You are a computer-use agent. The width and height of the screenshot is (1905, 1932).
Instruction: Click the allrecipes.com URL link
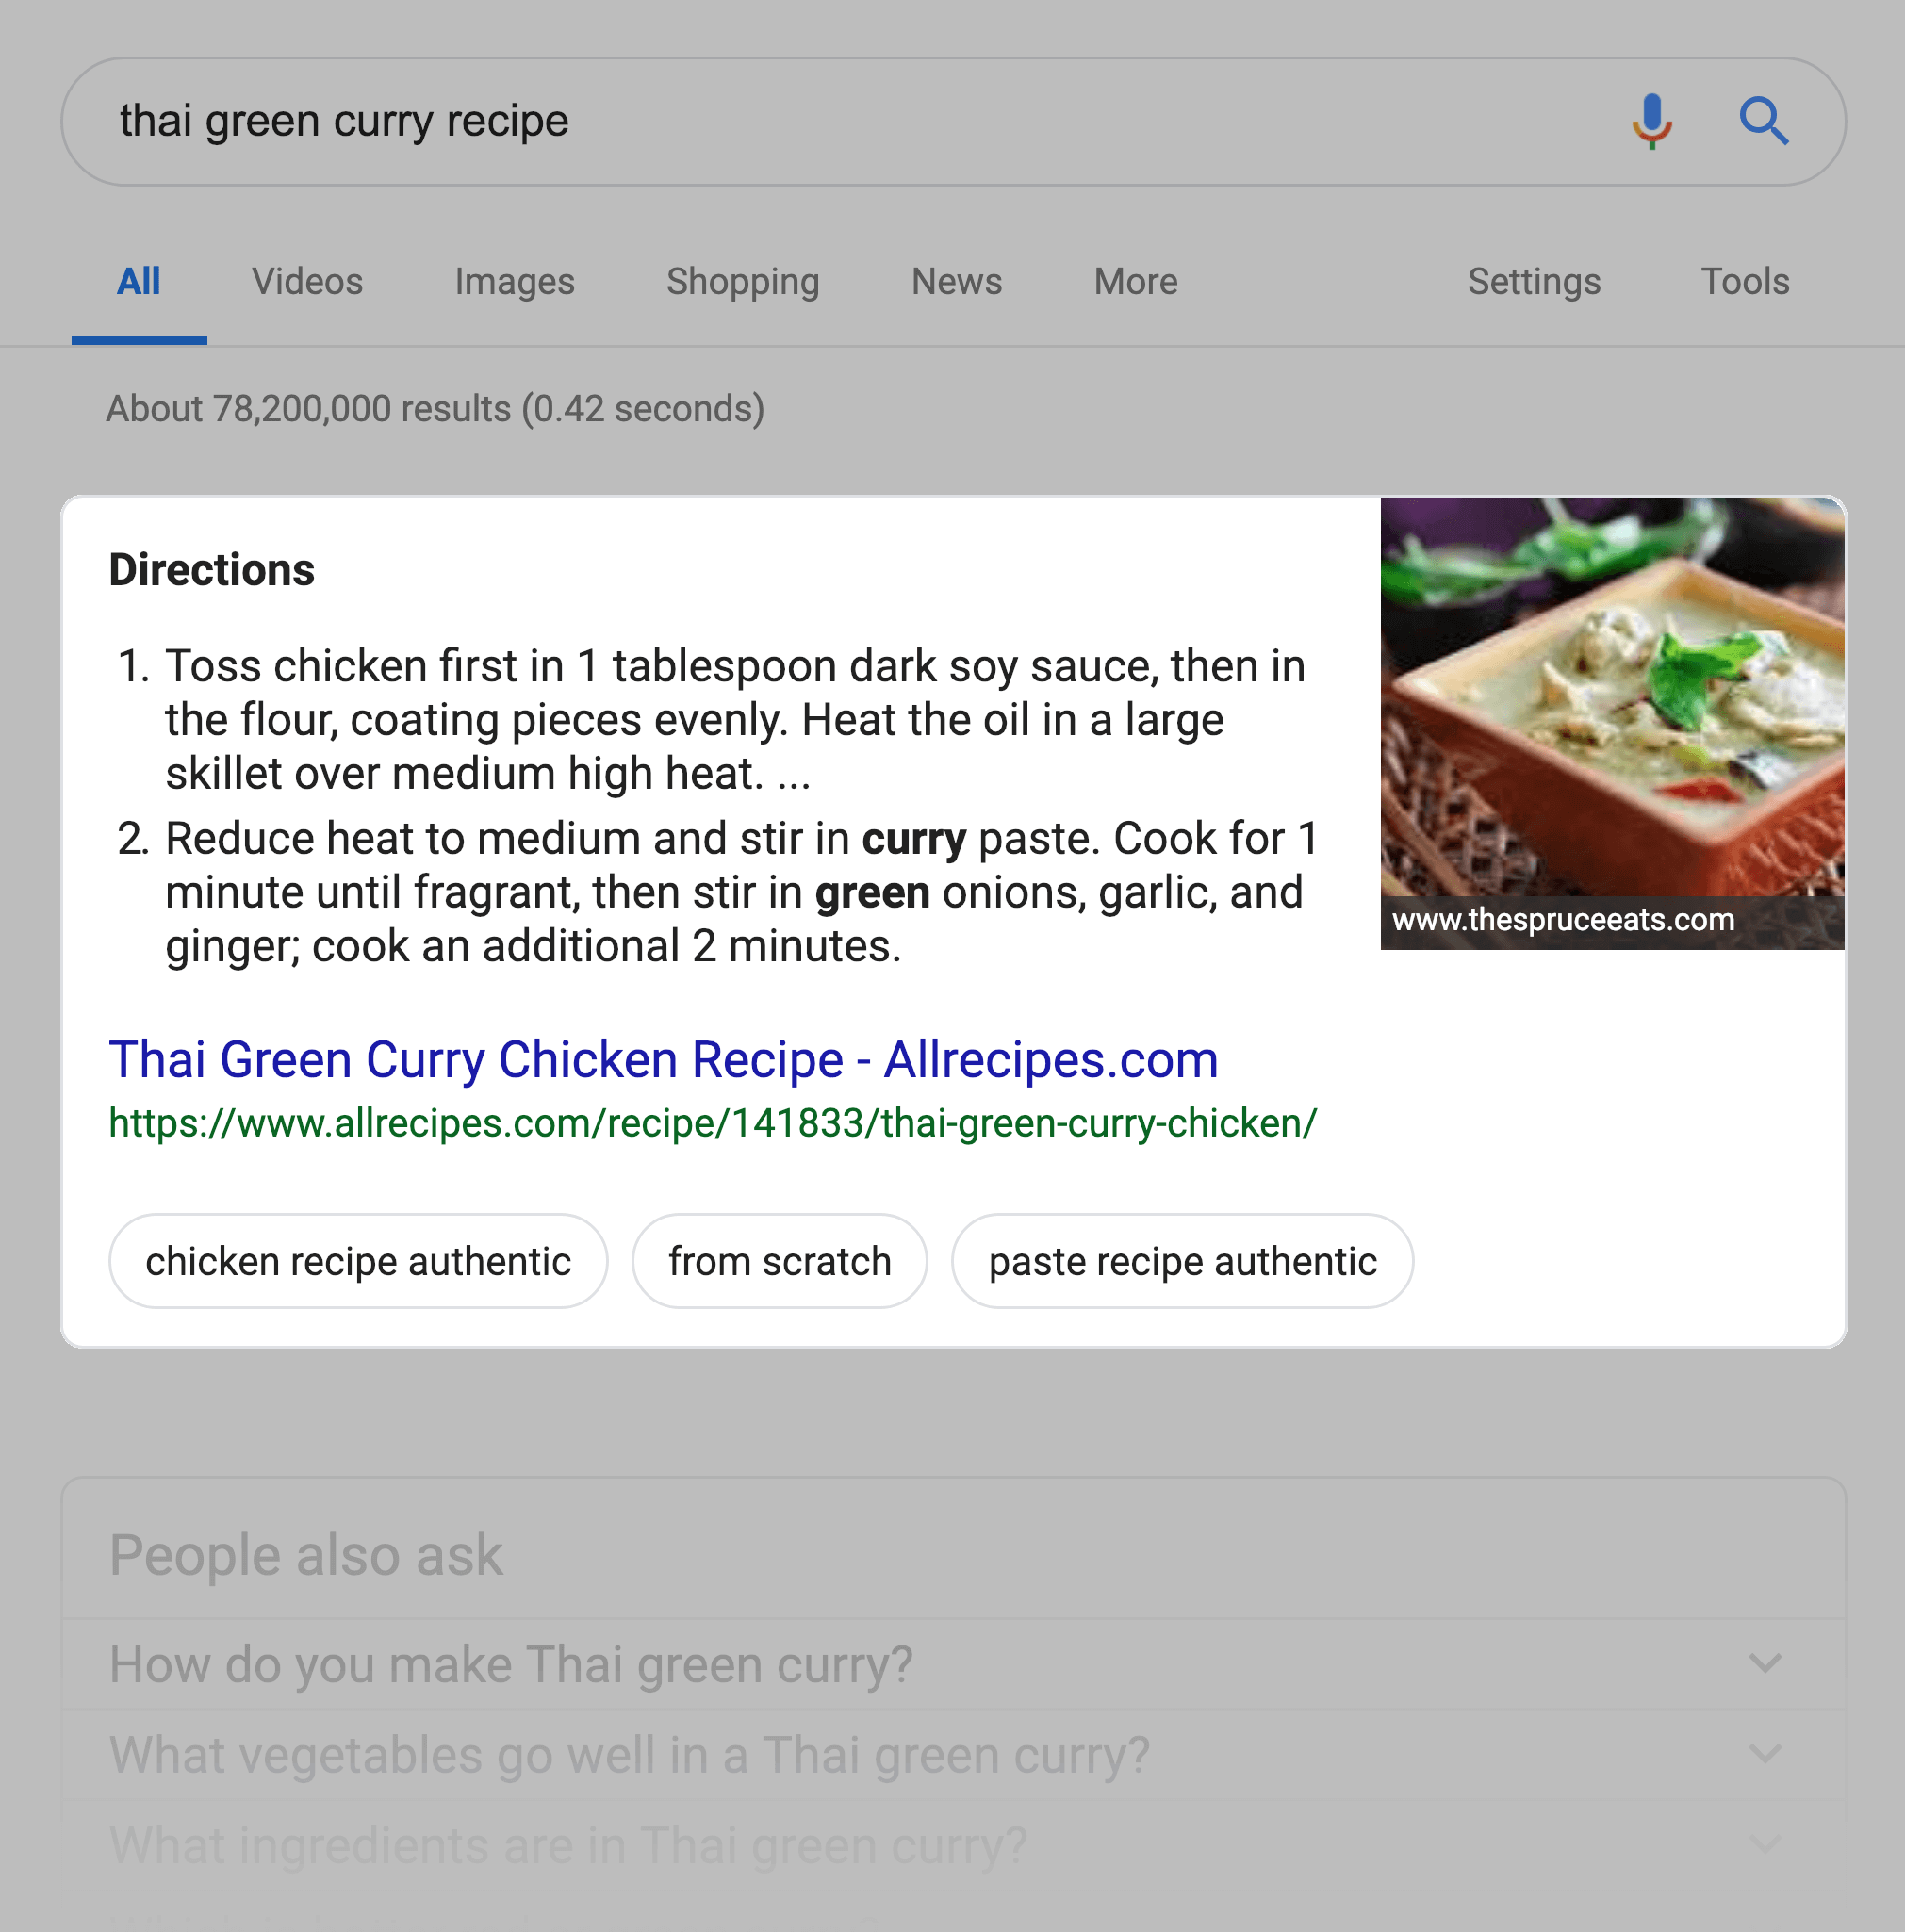coord(712,1123)
